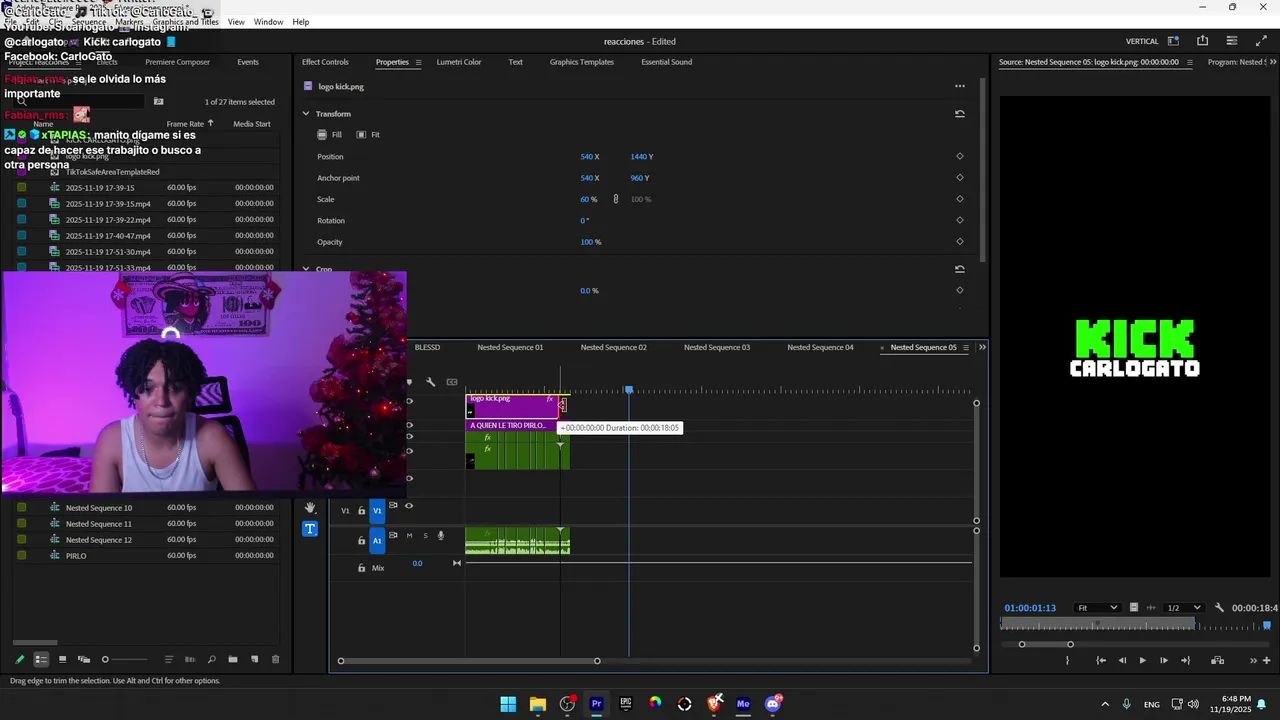Open Adobe Media Encoder from taskbar

743,704
